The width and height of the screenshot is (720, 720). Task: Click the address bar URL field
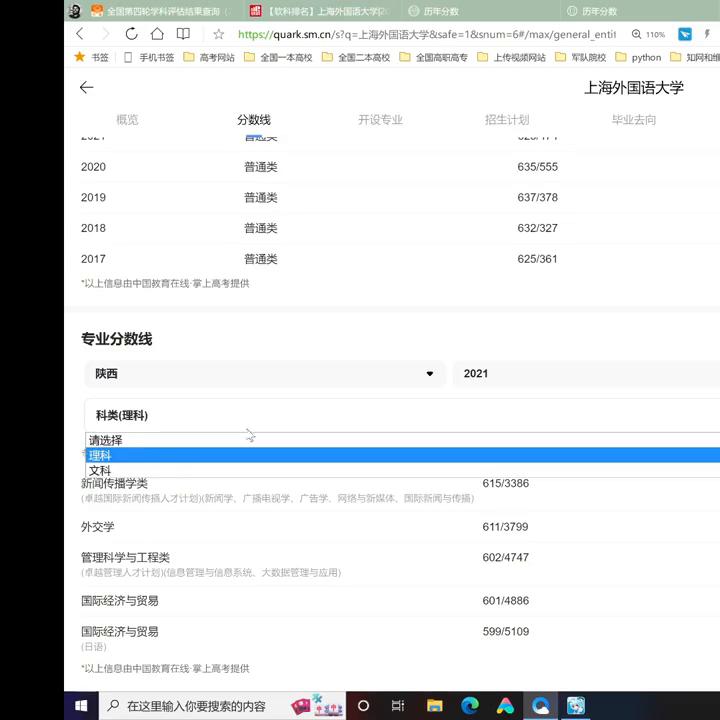point(427,34)
